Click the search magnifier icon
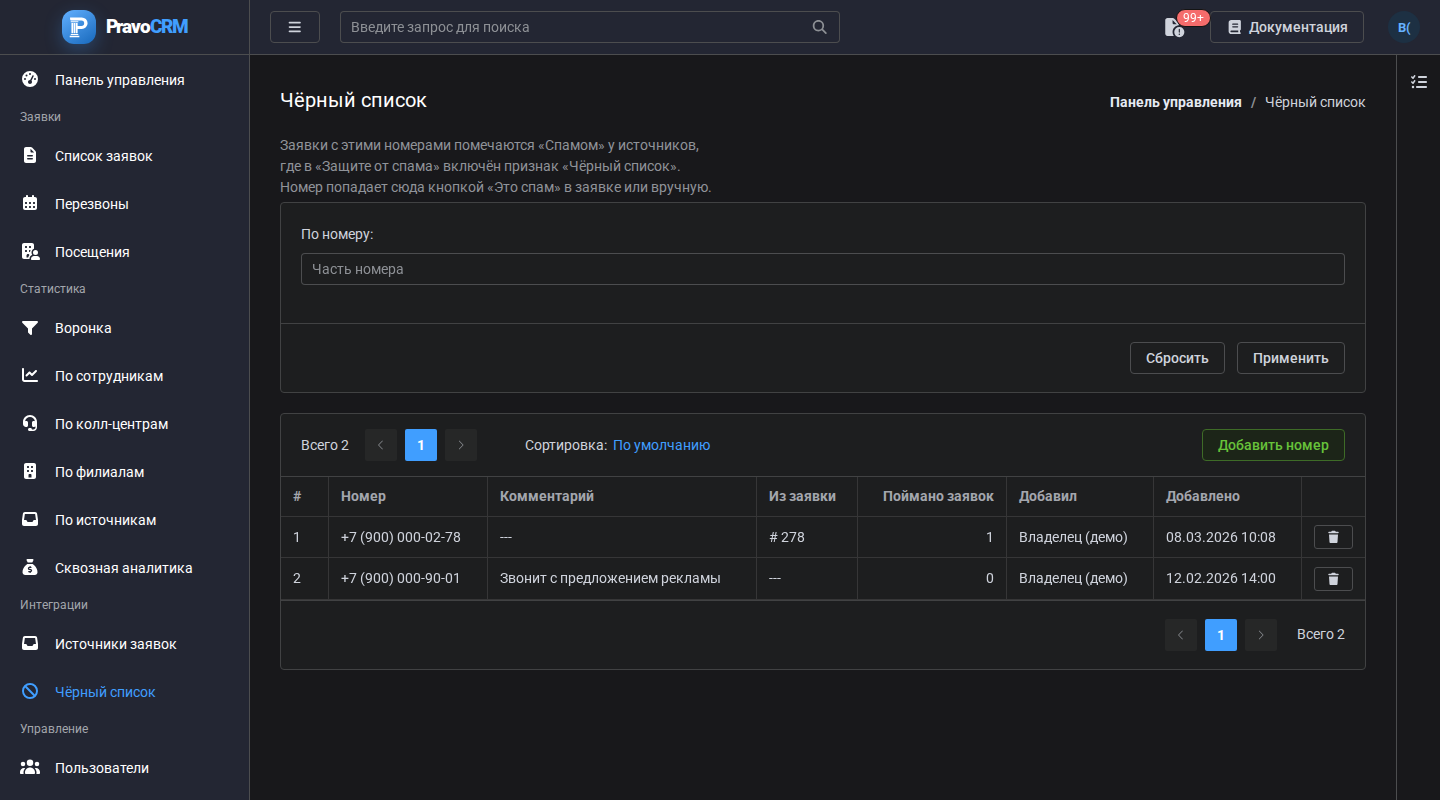Viewport: 1440px width, 800px height. click(820, 27)
